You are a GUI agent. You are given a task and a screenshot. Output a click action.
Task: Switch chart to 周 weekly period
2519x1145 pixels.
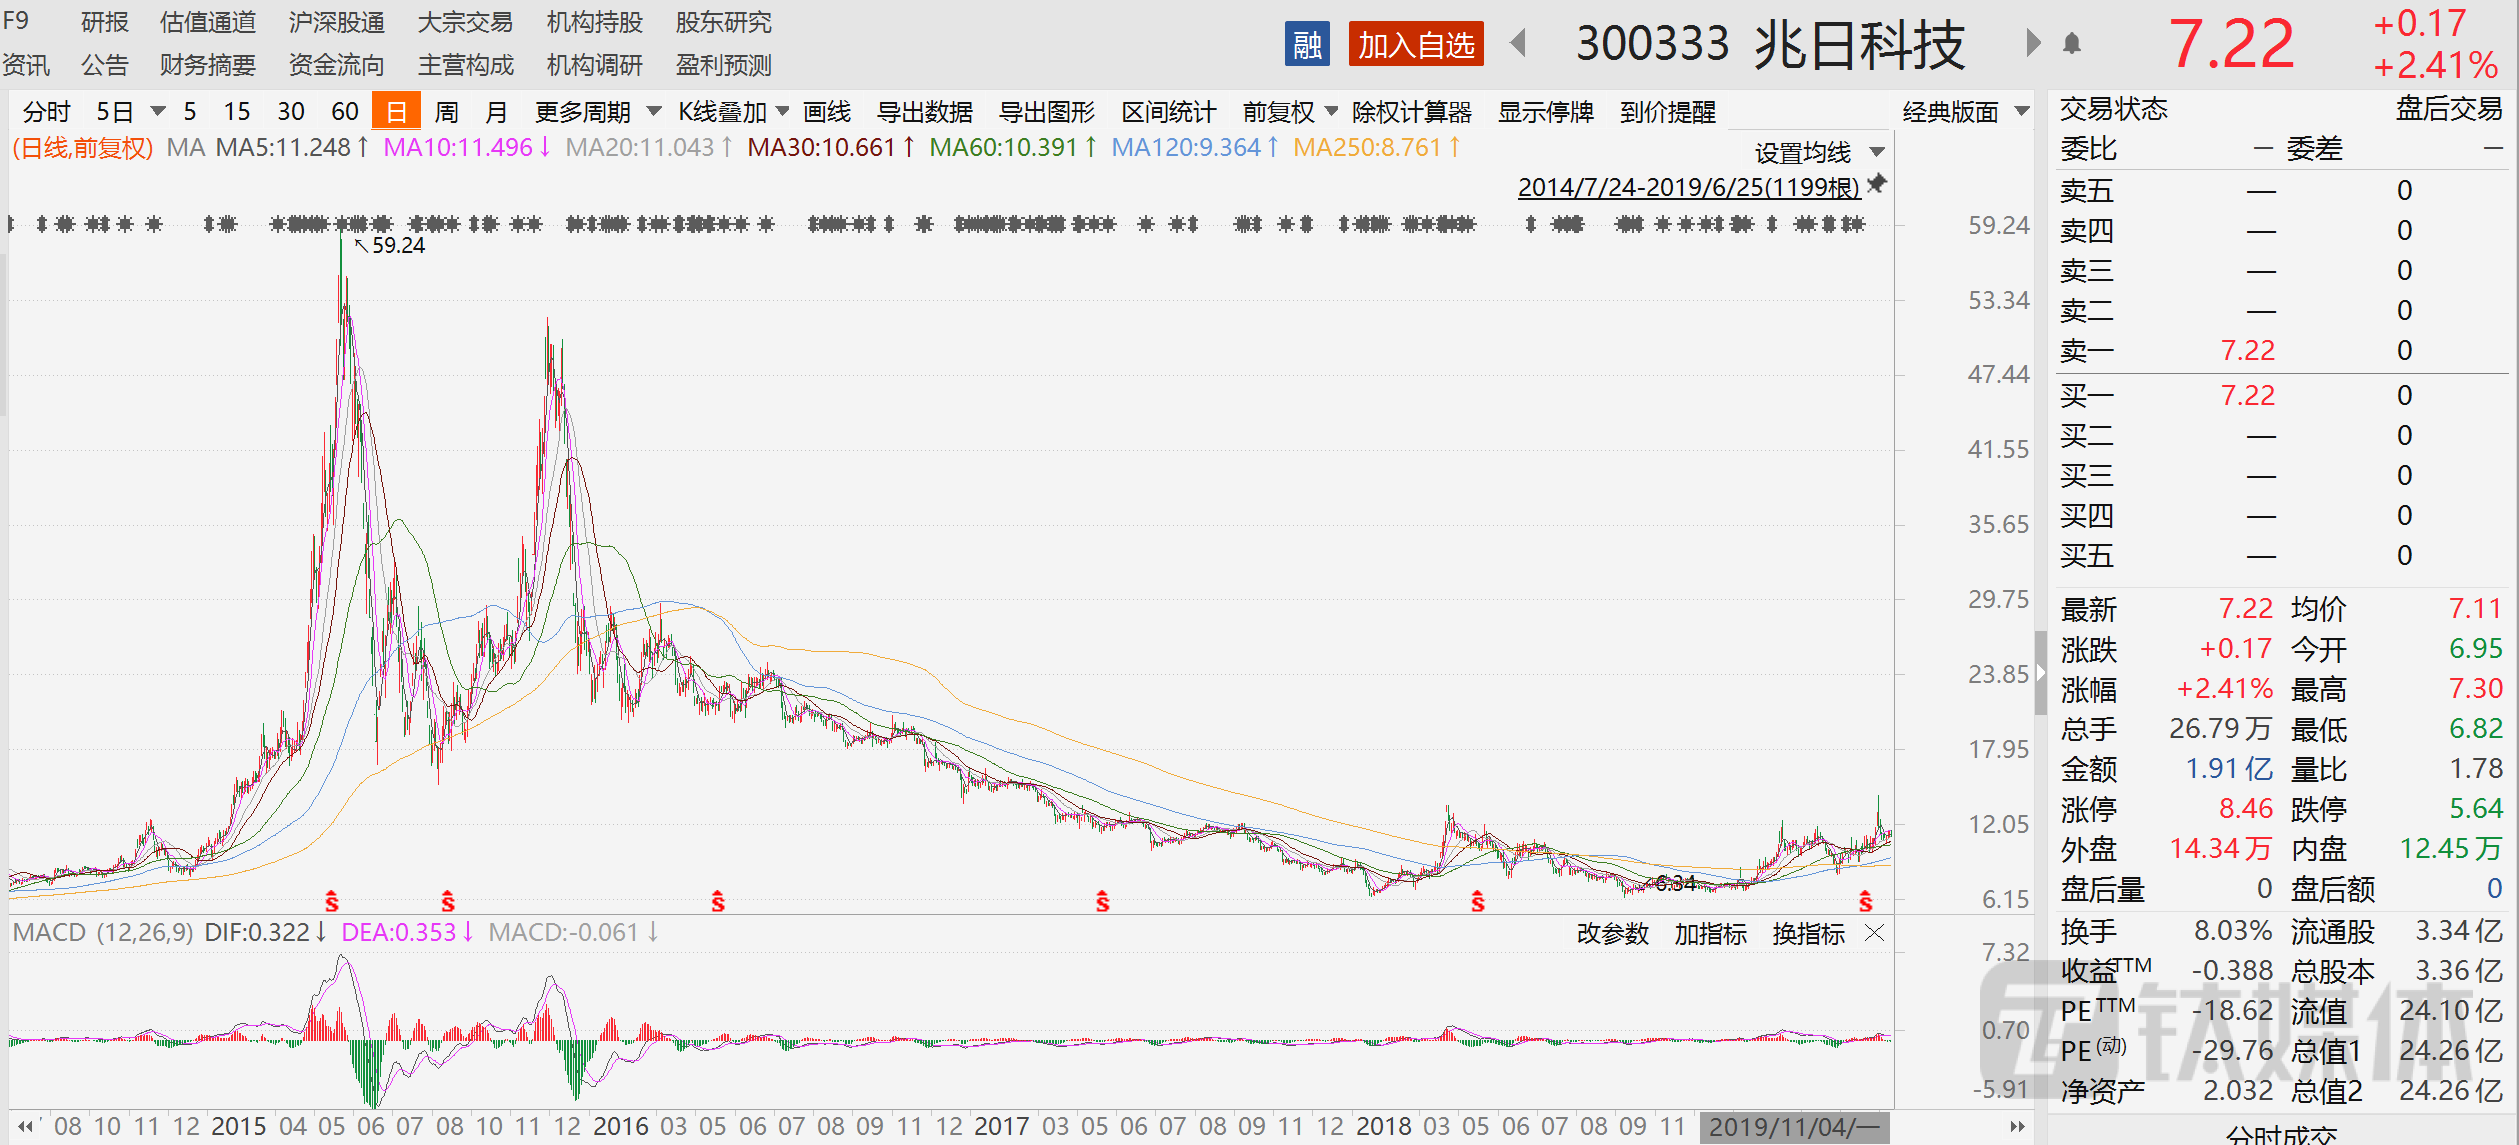coord(446,111)
